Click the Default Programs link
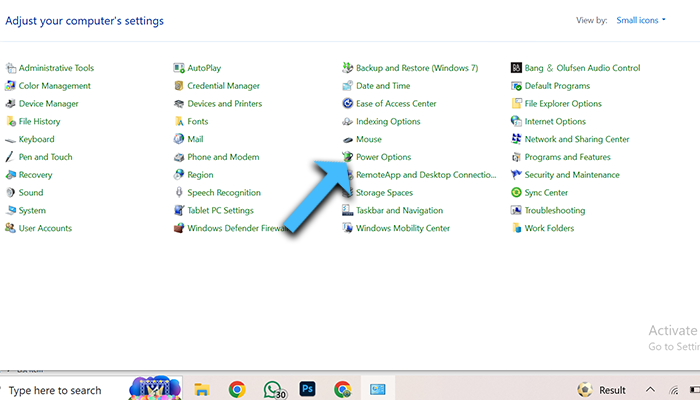Screen dimensions: 700x400 point(557,86)
